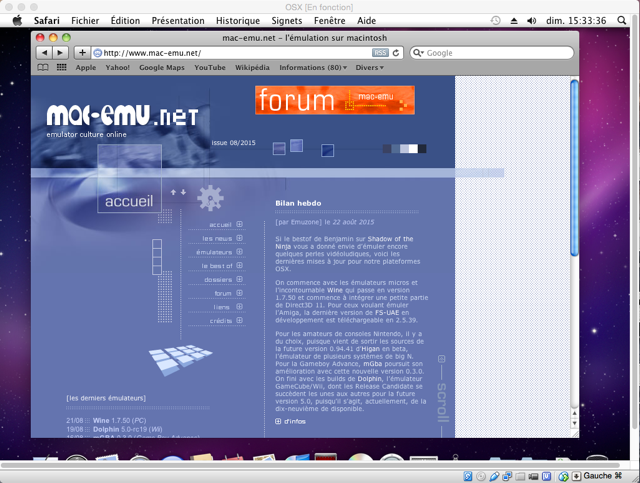Click VirtualBox hard disk activity icon

click(468, 476)
